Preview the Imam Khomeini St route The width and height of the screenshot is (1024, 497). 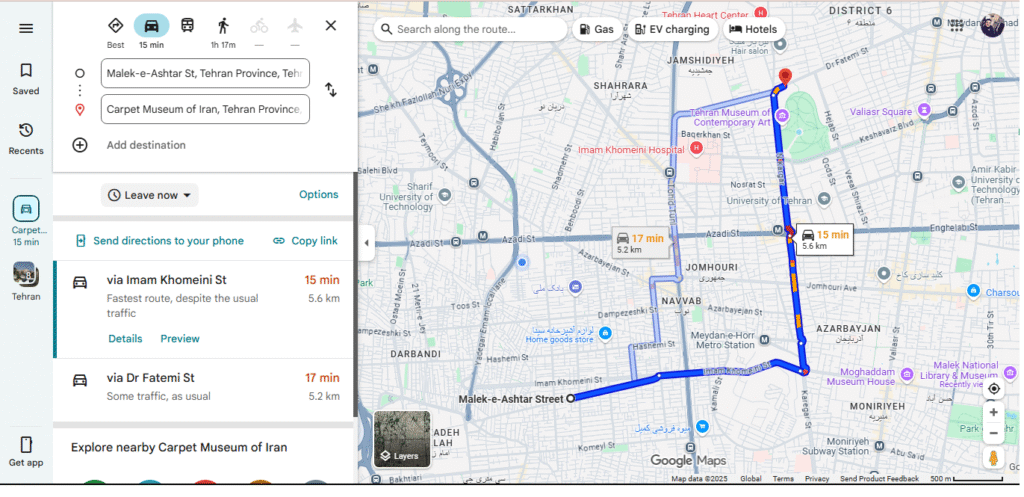click(180, 338)
